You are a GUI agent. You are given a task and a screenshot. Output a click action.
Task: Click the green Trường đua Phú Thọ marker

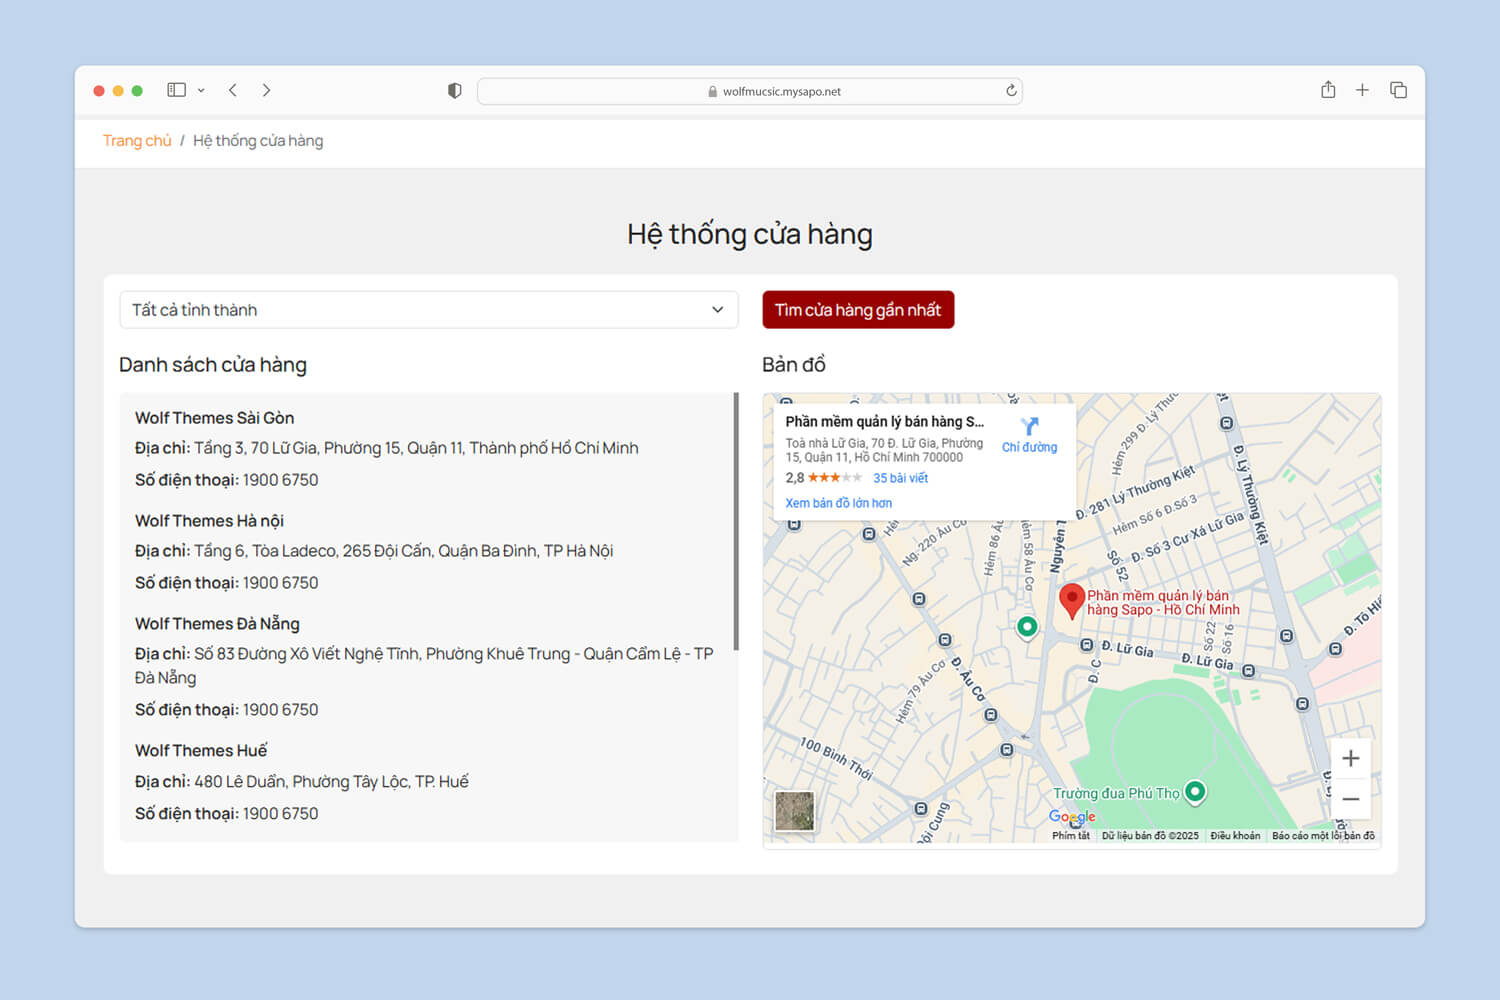coord(1196,791)
